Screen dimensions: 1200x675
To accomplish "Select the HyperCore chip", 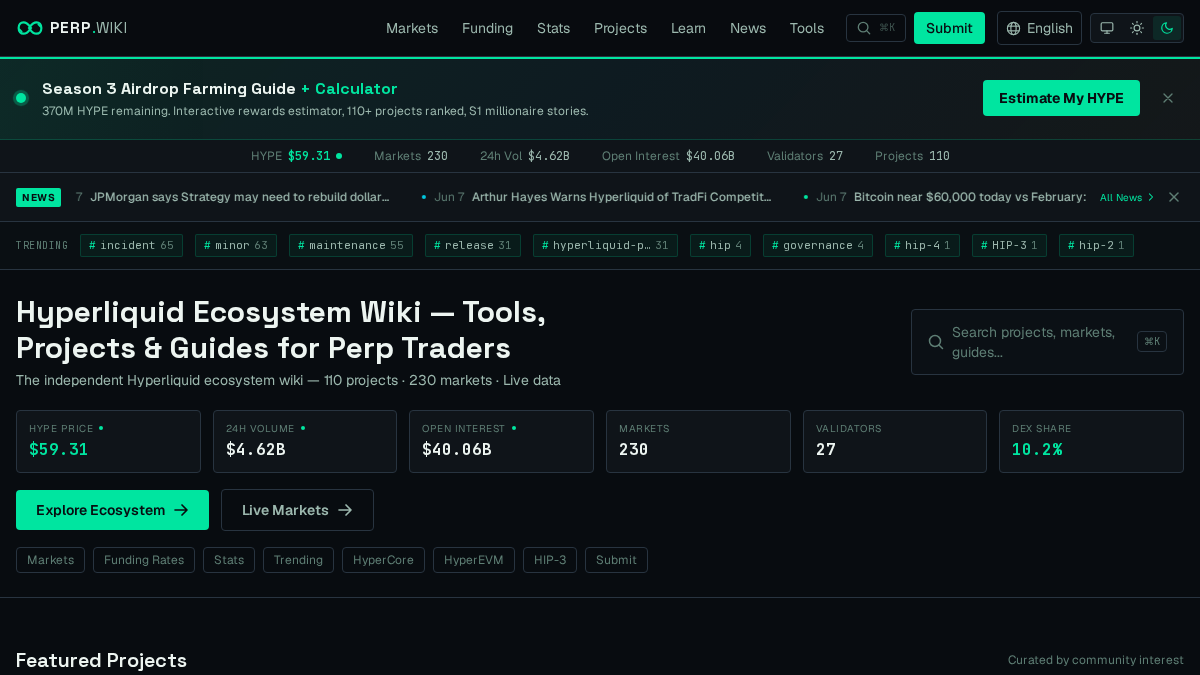I will pyautogui.click(x=383, y=560).
